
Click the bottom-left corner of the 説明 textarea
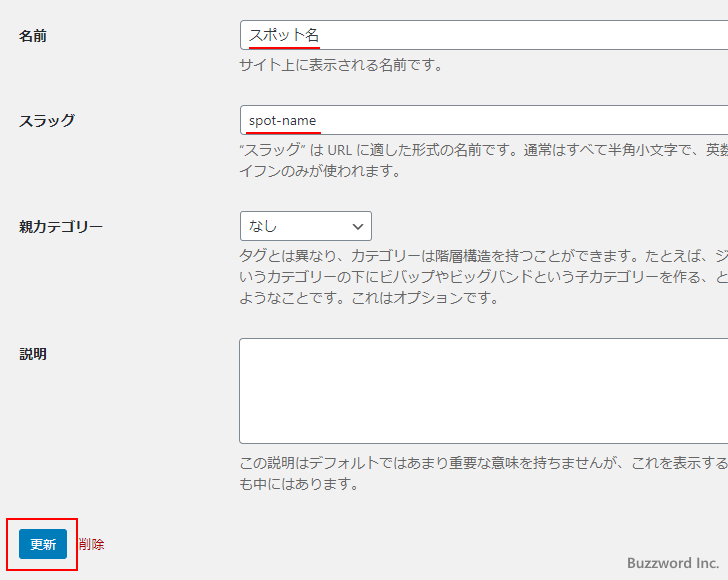coord(246,437)
